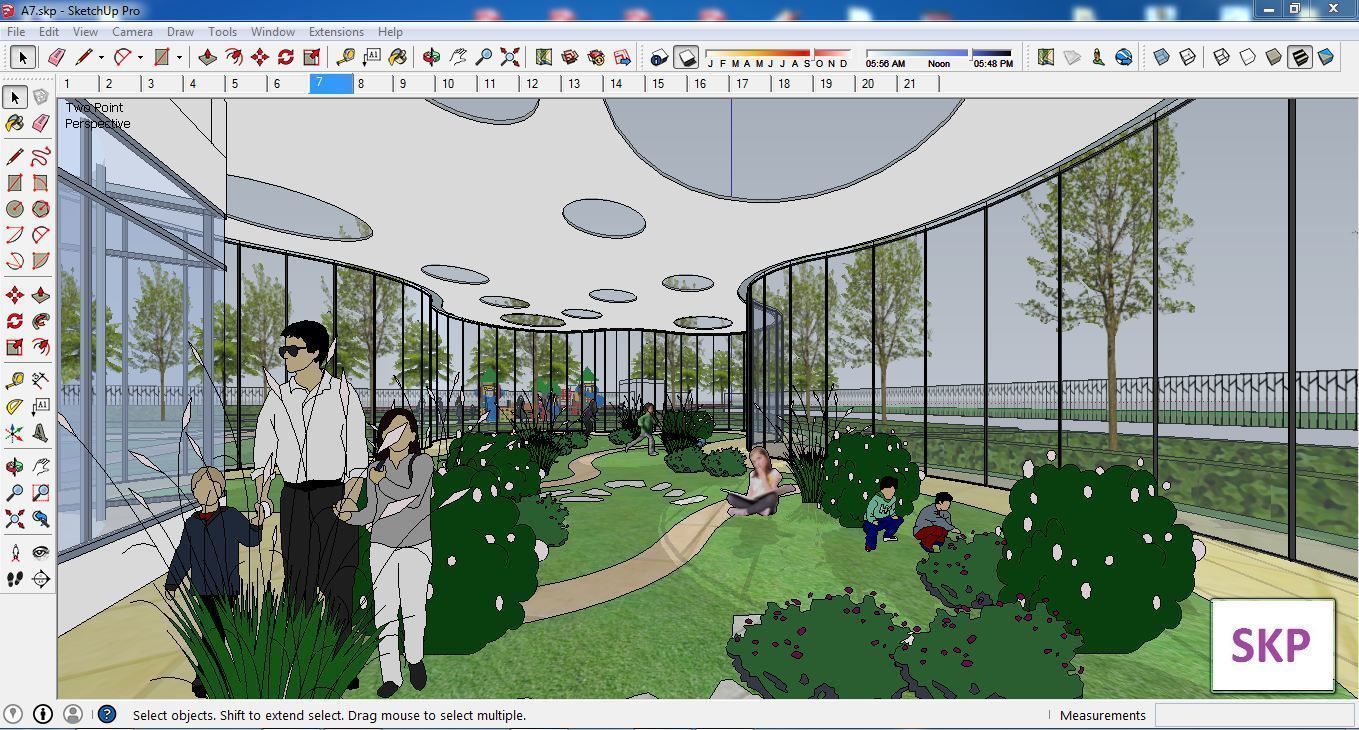This screenshot has height=730, width=1359.
Task: Open Instructor help icon in status bar
Action: (x=107, y=714)
